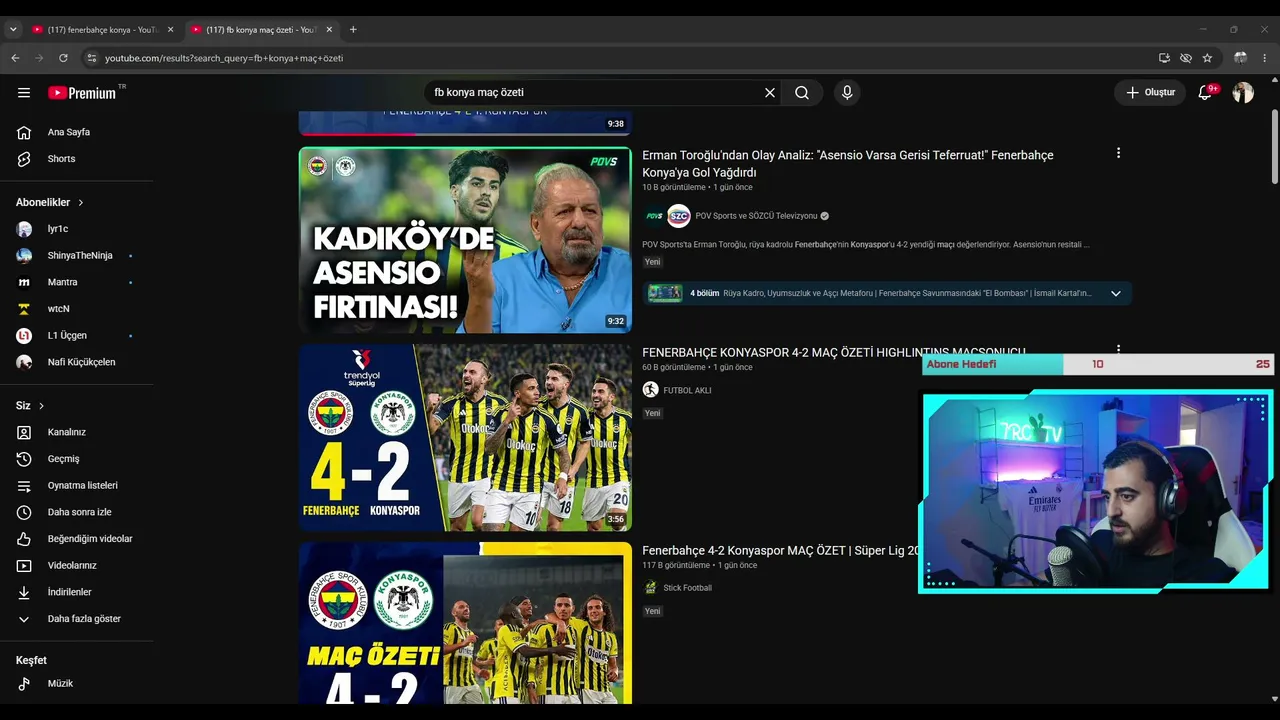
Task: Bookmark this page with star
Action: point(1207,58)
